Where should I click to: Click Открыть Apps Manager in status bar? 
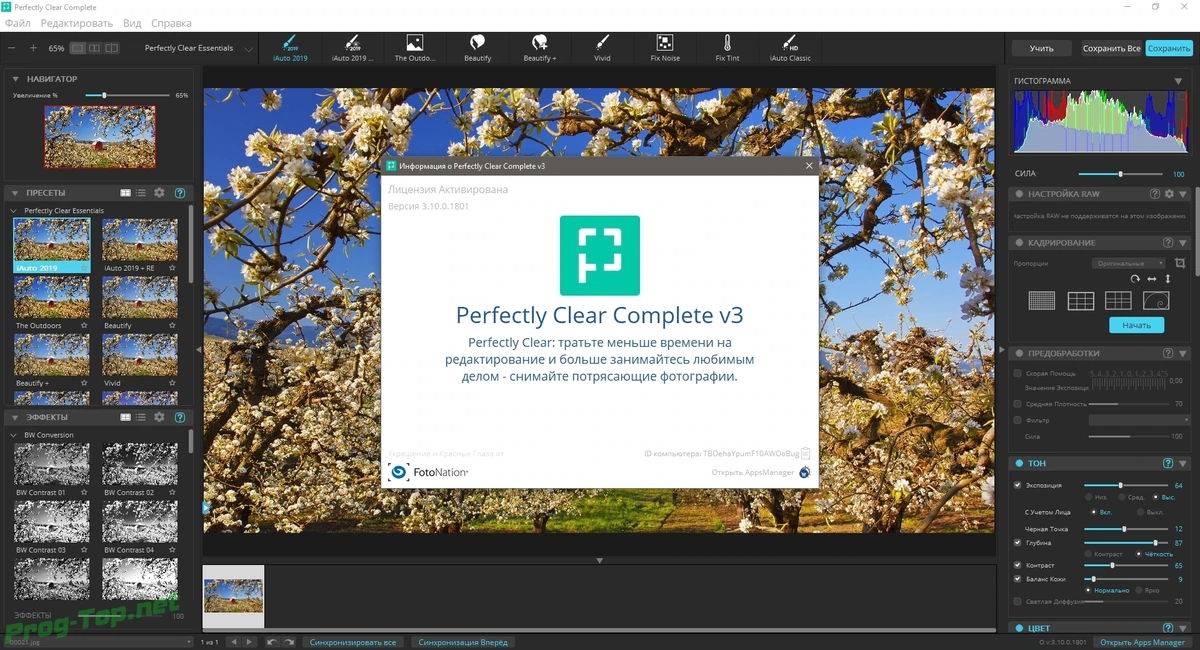click(1143, 642)
